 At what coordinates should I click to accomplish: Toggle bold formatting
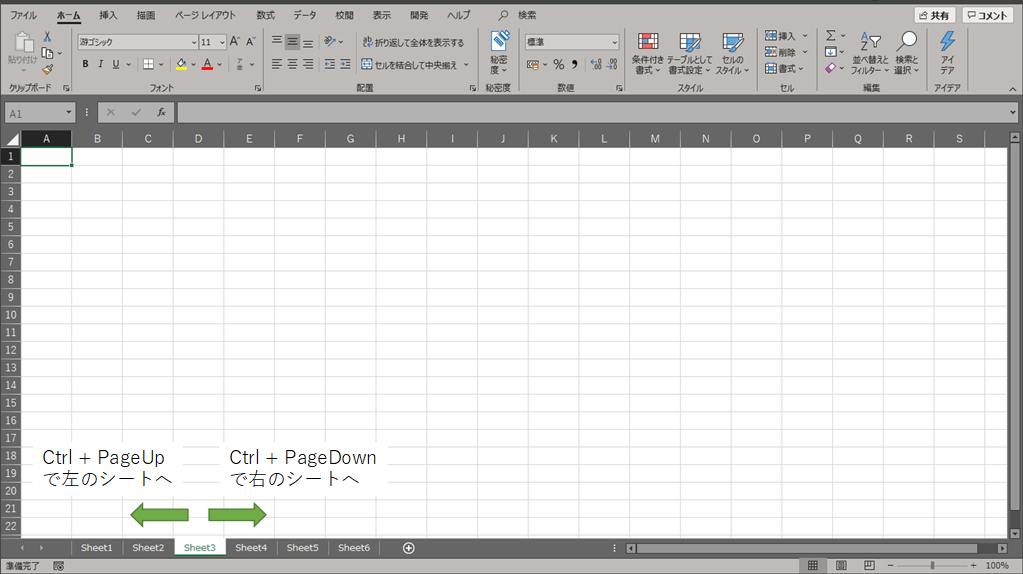coord(85,64)
